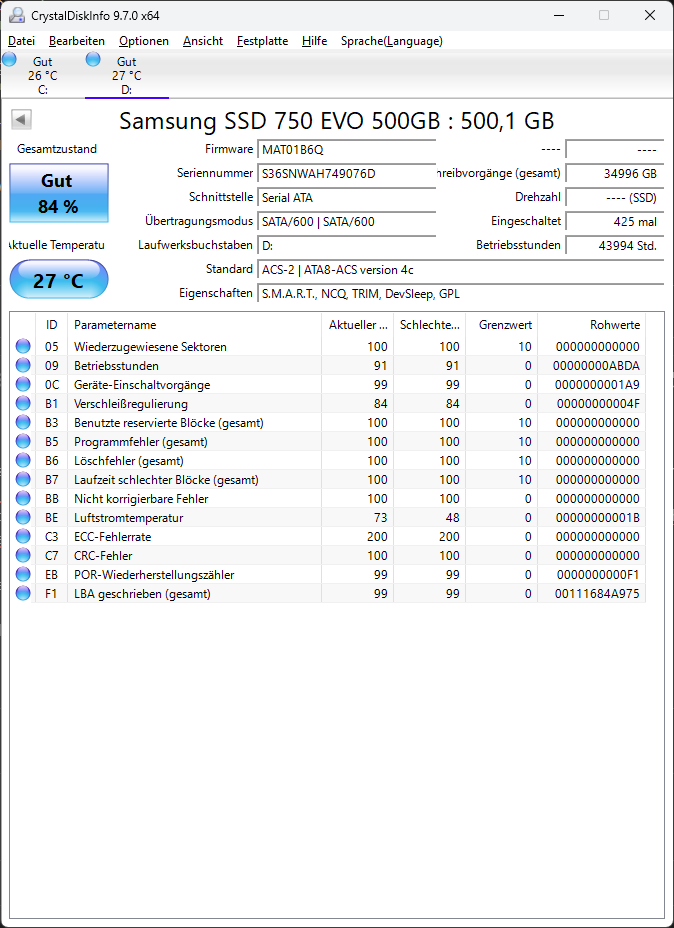Open the Sprache(Language) menu
This screenshot has height=928, width=674.
(x=392, y=41)
